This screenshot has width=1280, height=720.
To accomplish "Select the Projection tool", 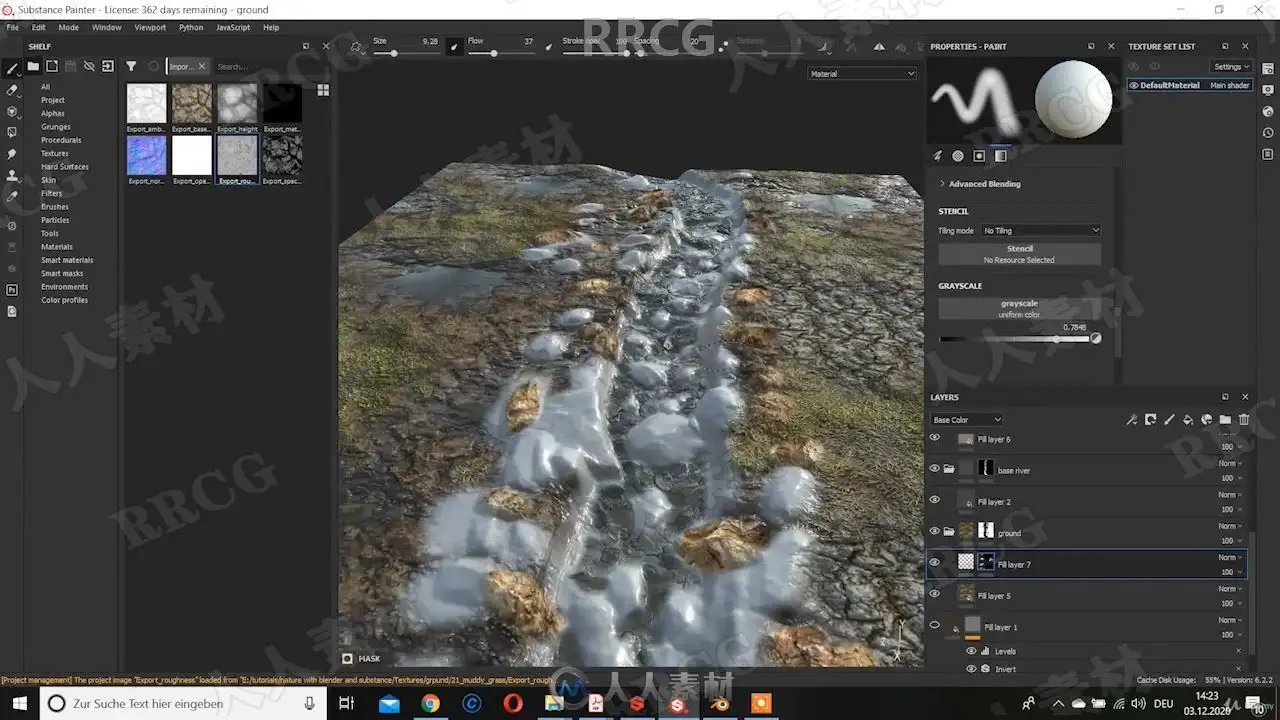I will click(x=12, y=111).
